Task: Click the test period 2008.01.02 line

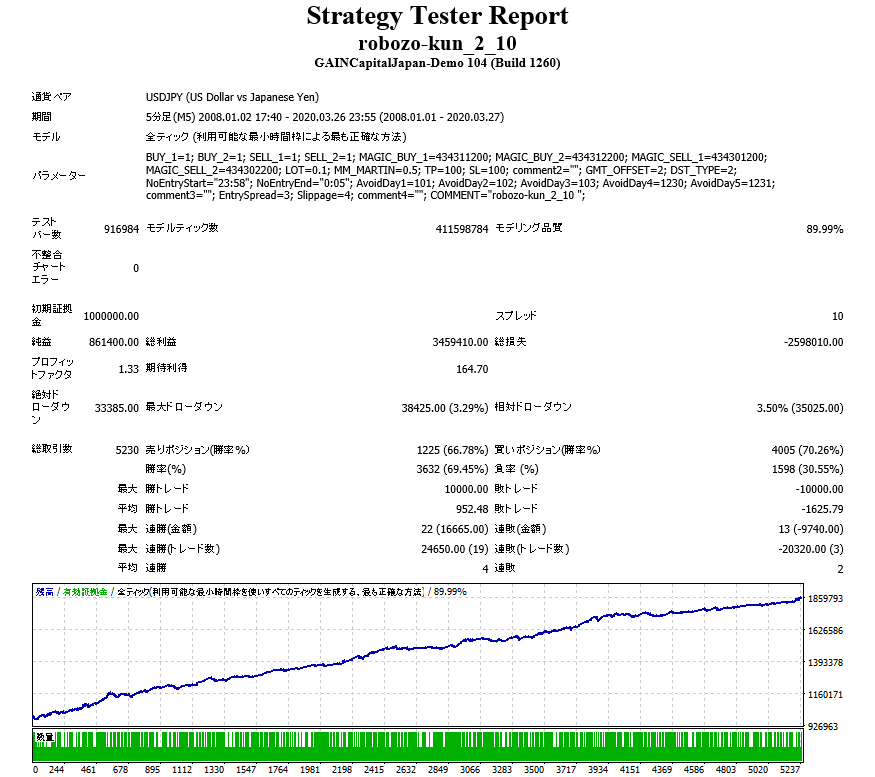Action: (x=325, y=117)
